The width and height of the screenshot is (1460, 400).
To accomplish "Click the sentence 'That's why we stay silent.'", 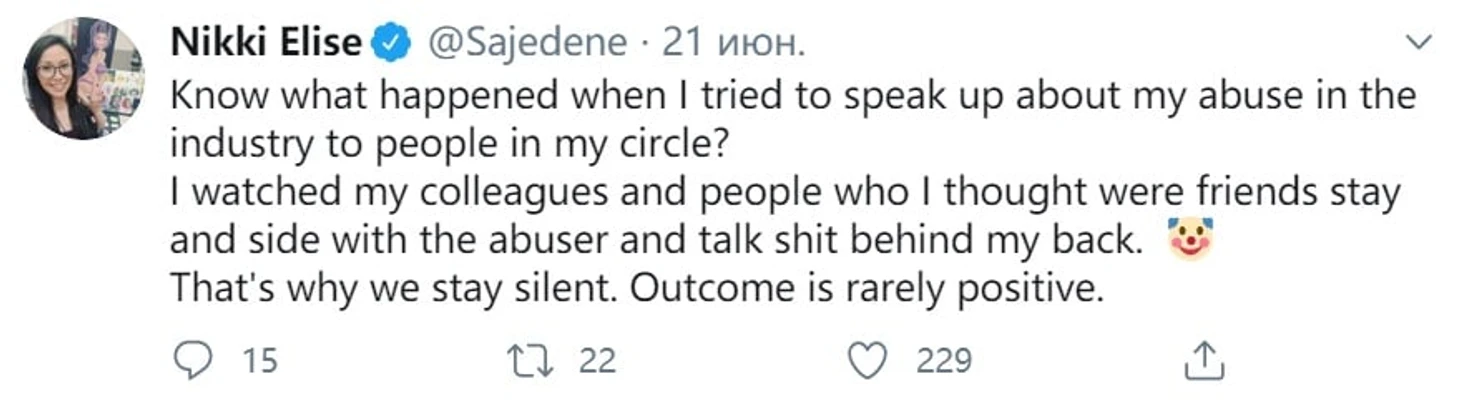I will (397, 289).
